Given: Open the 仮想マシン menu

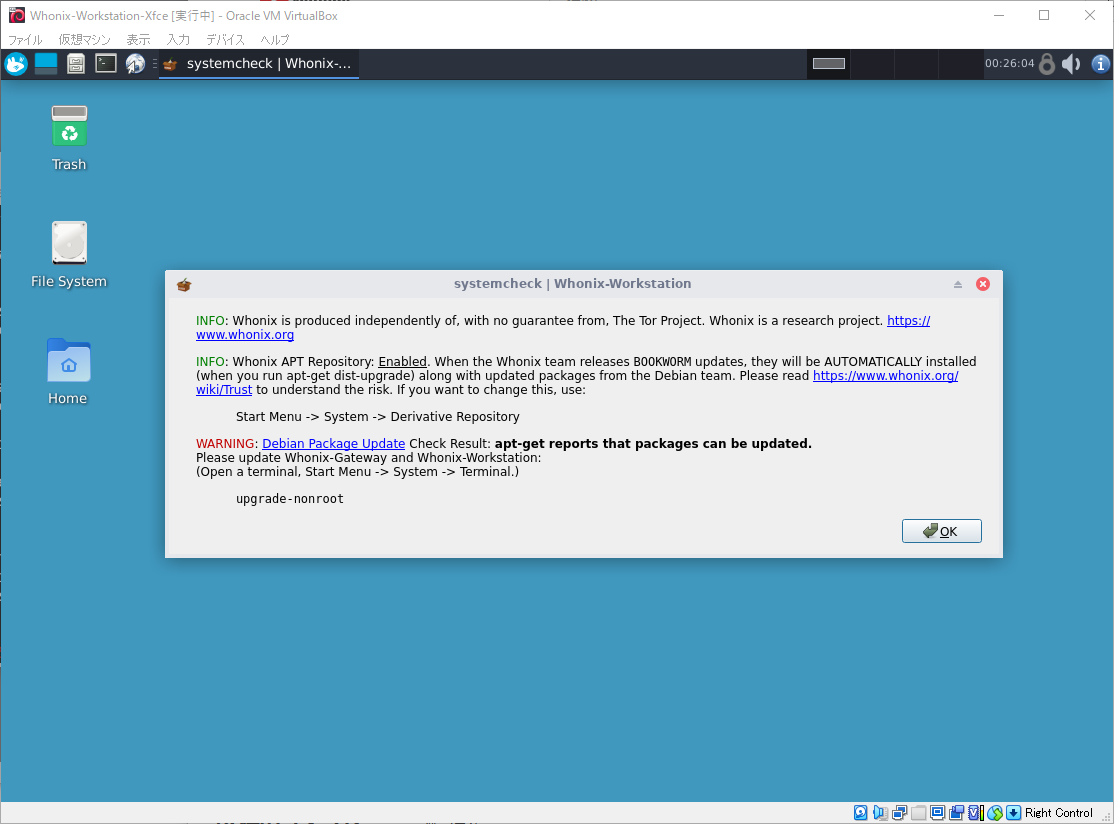Looking at the screenshot, I should (85, 40).
